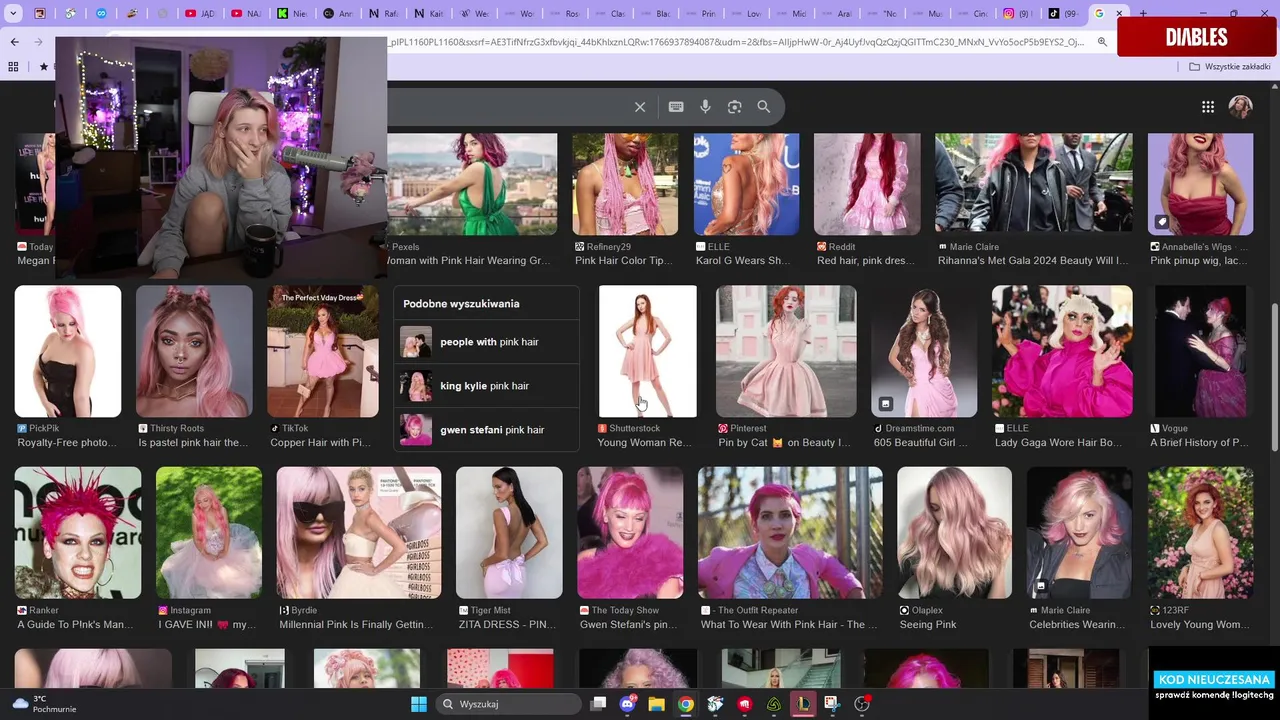Open the Windows Start menu
This screenshot has height=720, width=1280.
[419, 704]
